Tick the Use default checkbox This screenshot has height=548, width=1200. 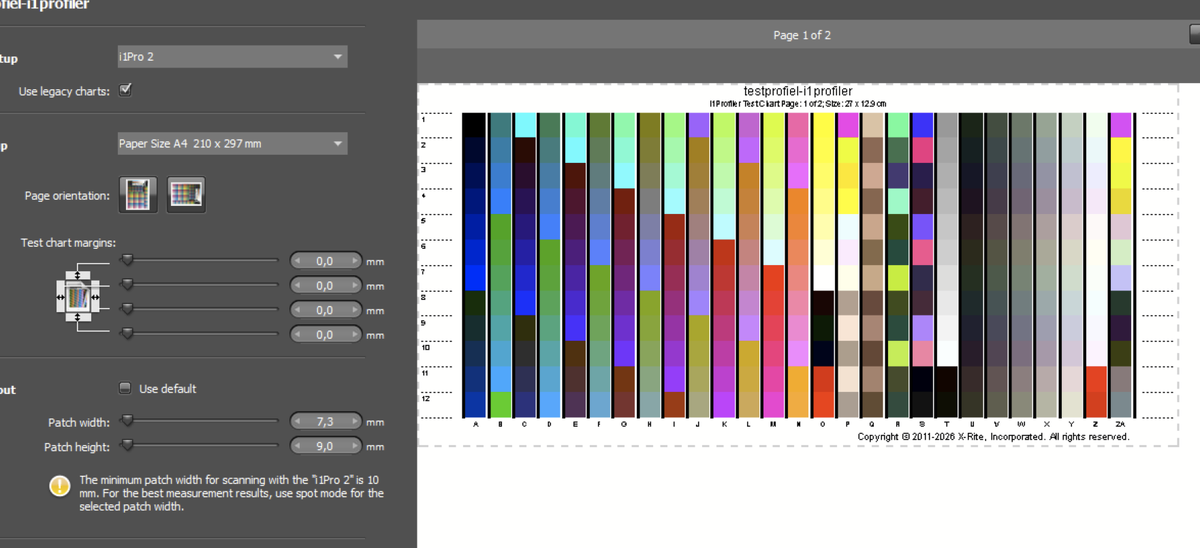[x=125, y=388]
